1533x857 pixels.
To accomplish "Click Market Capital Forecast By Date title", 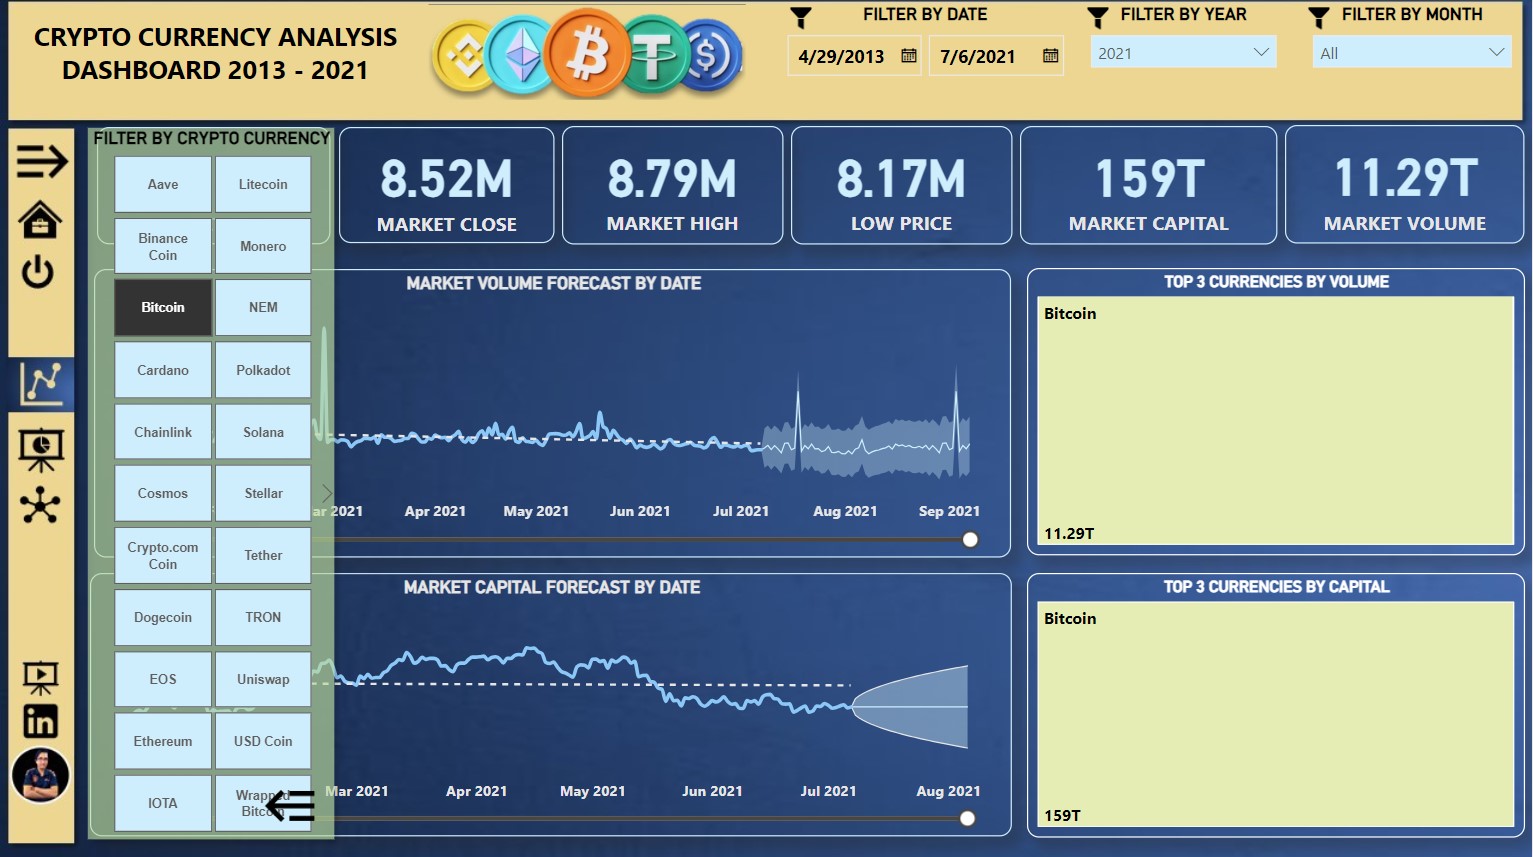I will point(552,587).
